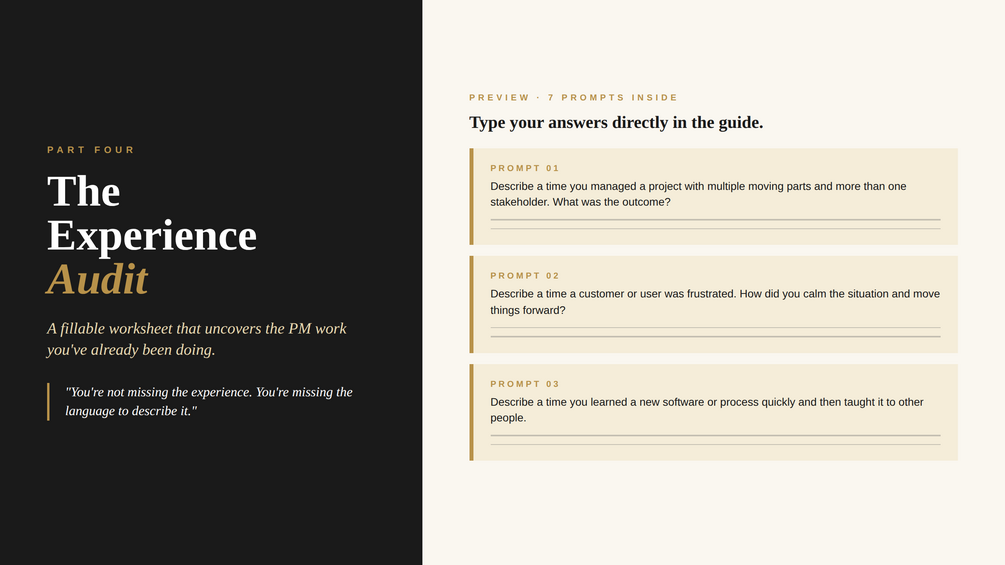Click gold accent bar of Prompt 03 card
This screenshot has width=1005, height=565.
click(472, 413)
